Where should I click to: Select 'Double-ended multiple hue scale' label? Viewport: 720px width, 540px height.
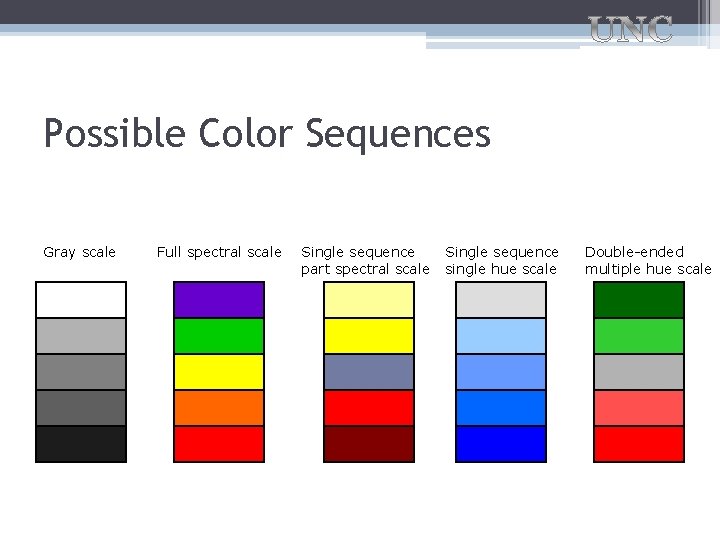(648, 260)
